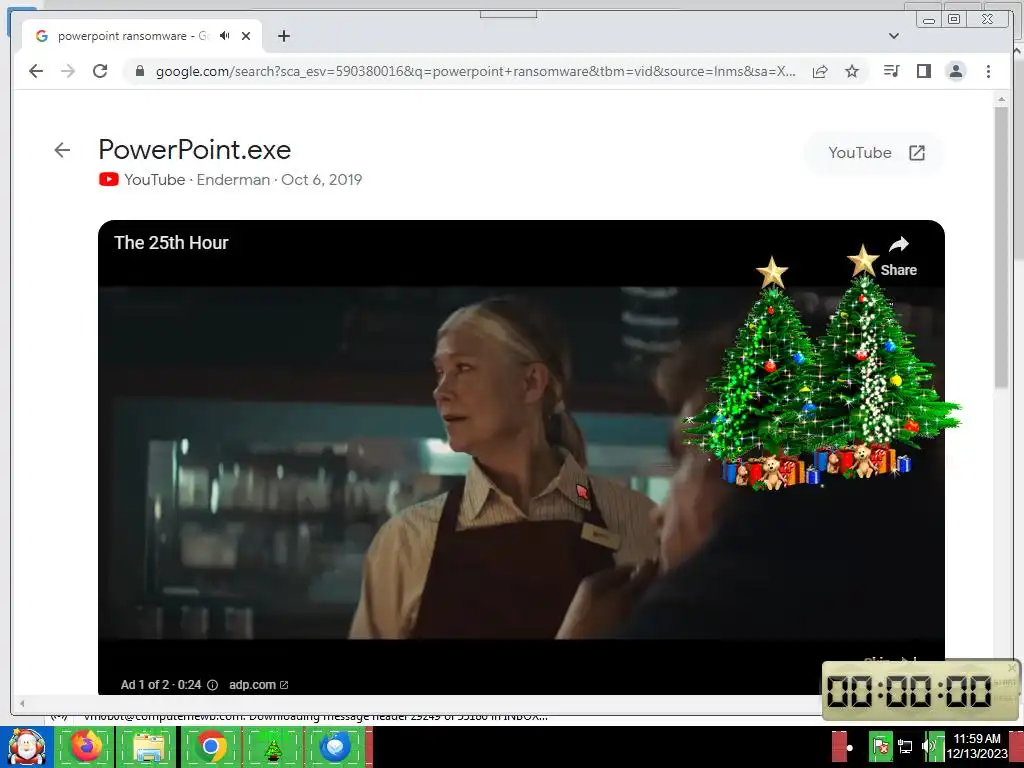Click the address bar URL

click(x=475, y=71)
